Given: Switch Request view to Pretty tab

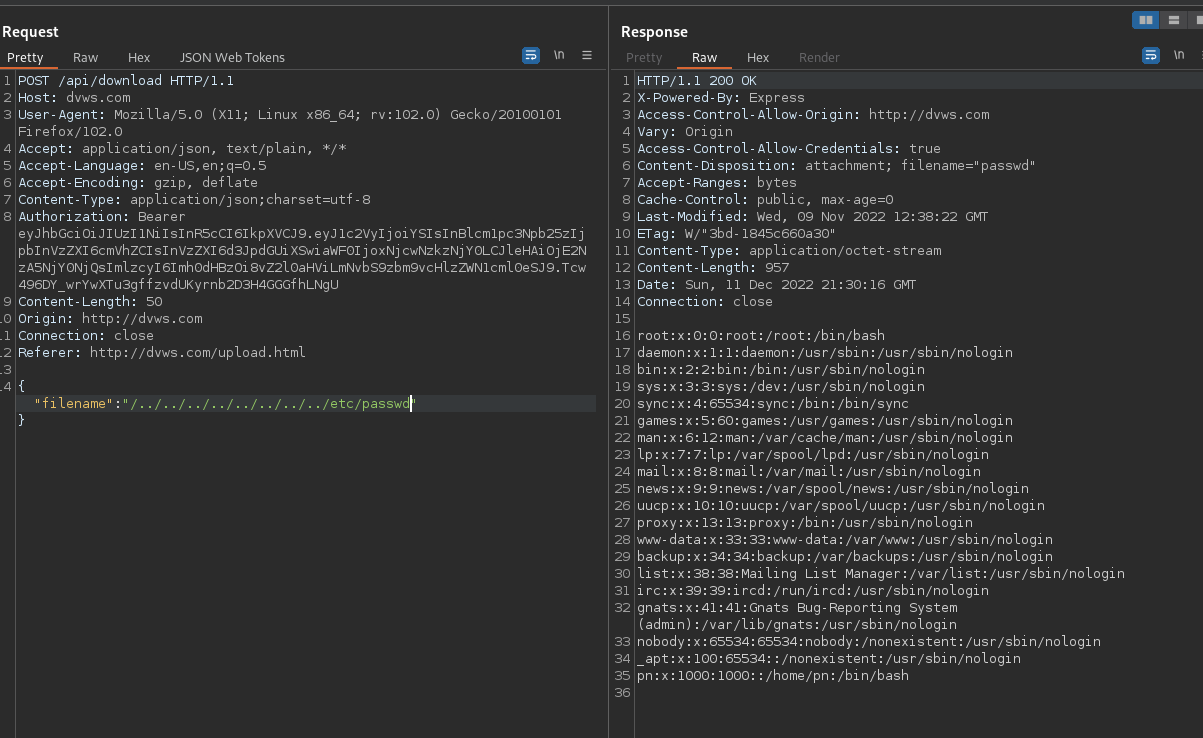Looking at the screenshot, I should 25,58.
